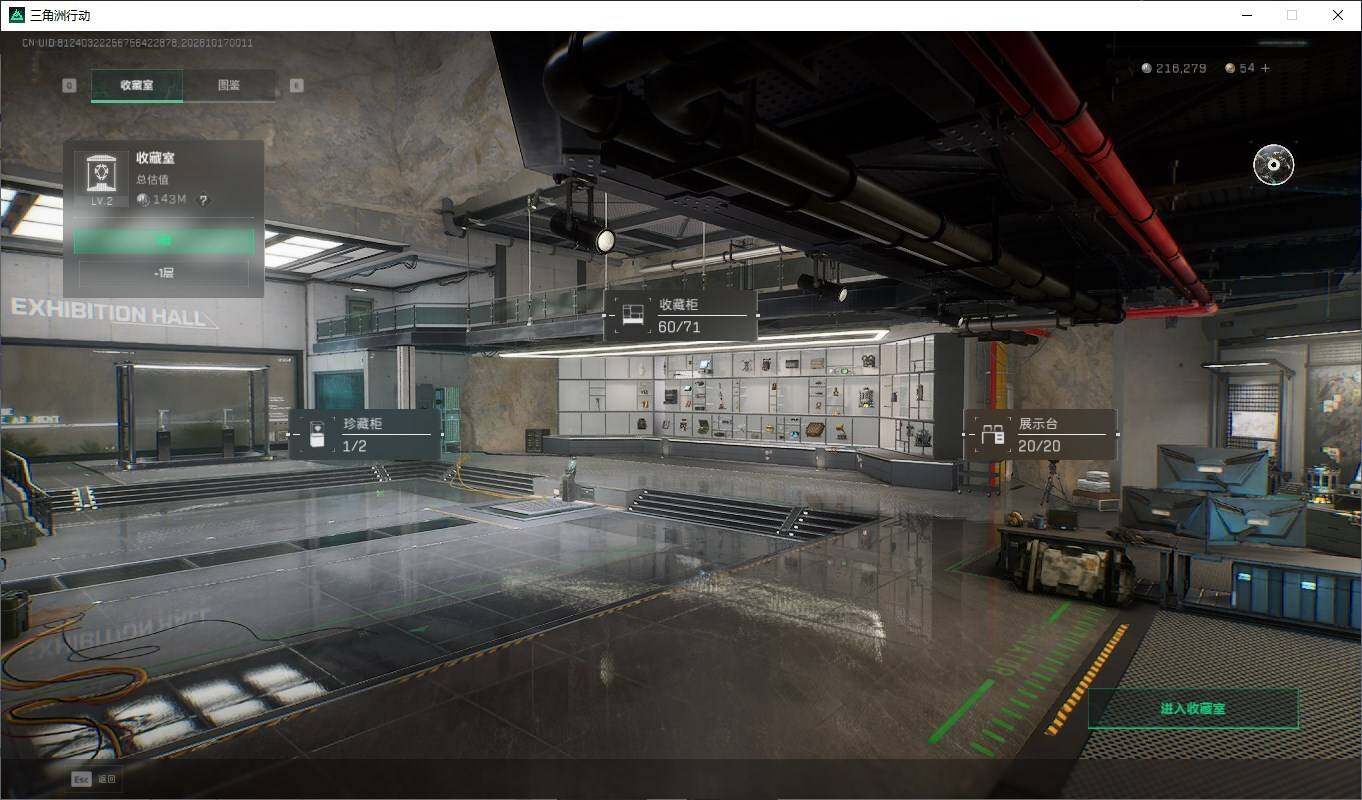
Task: Select the -1层 floor button
Action: point(164,273)
